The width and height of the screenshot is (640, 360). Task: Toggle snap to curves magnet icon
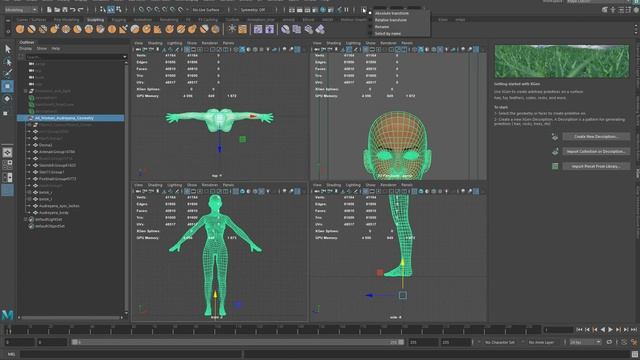click(x=149, y=9)
